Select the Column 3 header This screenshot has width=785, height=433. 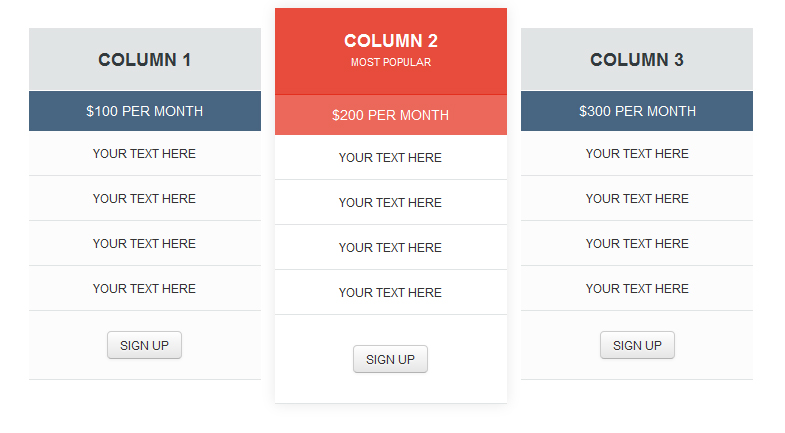(637, 60)
